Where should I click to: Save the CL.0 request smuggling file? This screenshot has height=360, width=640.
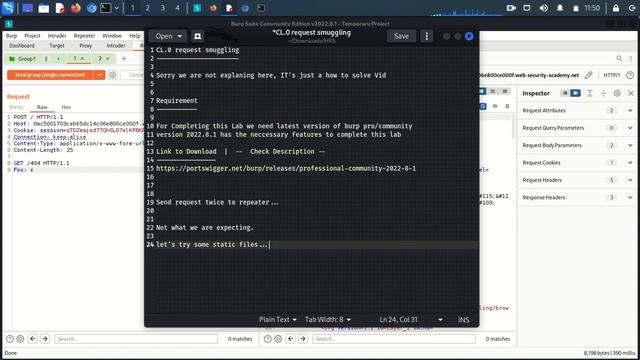point(401,36)
